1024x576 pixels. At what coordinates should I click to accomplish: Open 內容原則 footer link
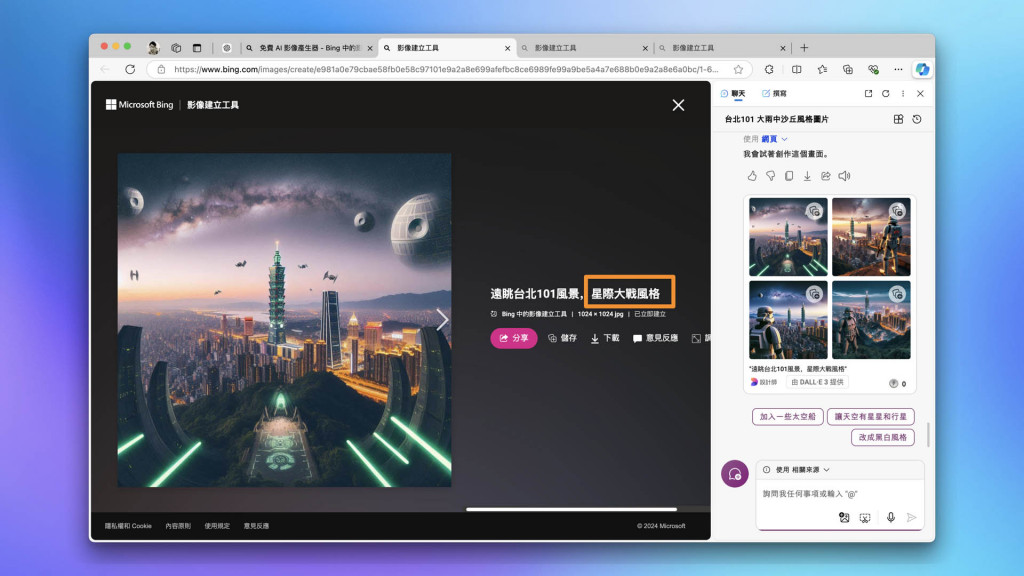[178, 526]
